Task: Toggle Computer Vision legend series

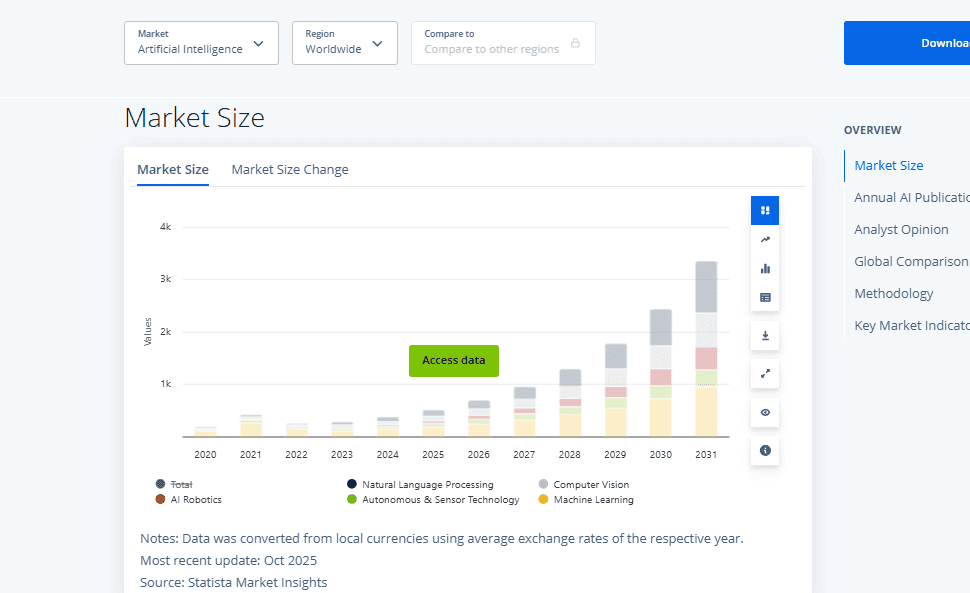Action: (591, 484)
